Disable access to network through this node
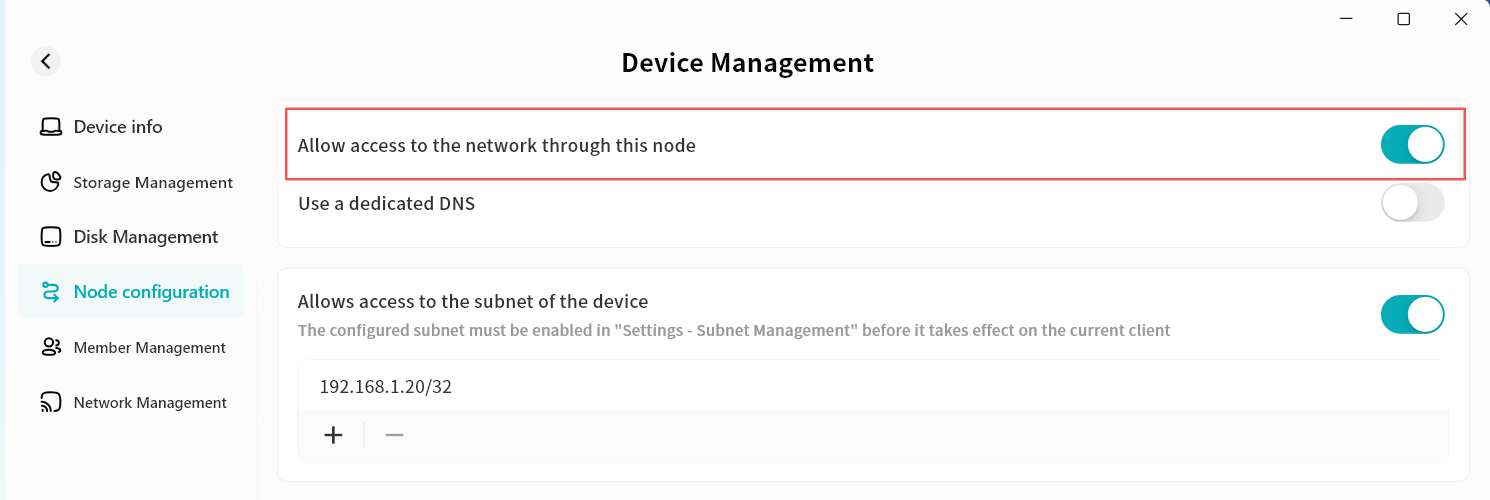 tap(1412, 145)
